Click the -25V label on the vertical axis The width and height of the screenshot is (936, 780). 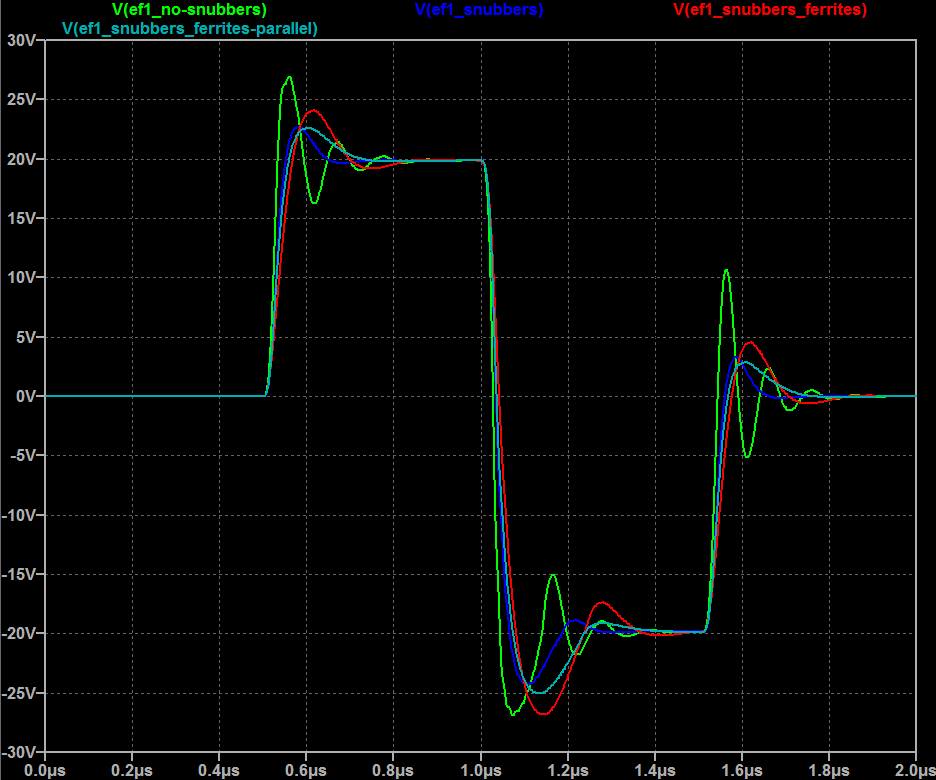(19, 692)
